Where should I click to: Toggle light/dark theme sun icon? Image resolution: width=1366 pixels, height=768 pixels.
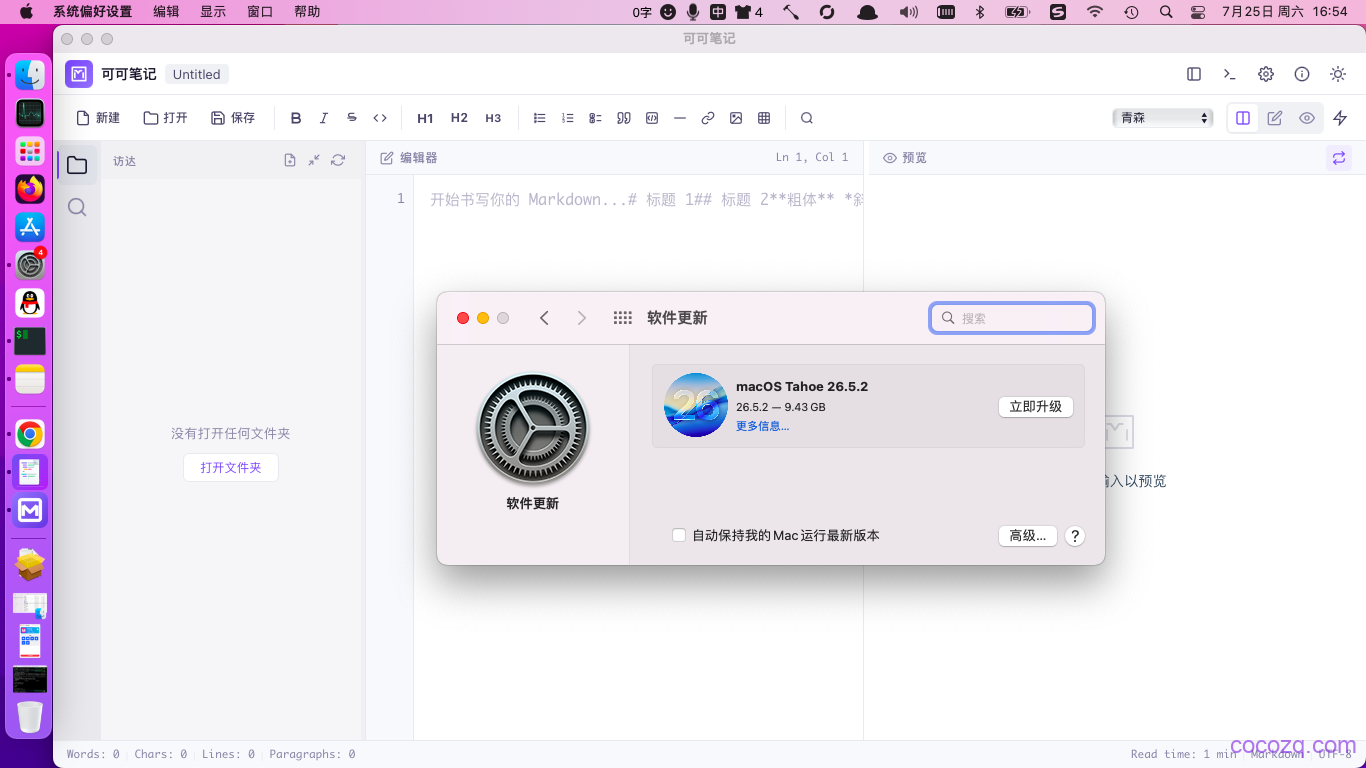click(1338, 74)
